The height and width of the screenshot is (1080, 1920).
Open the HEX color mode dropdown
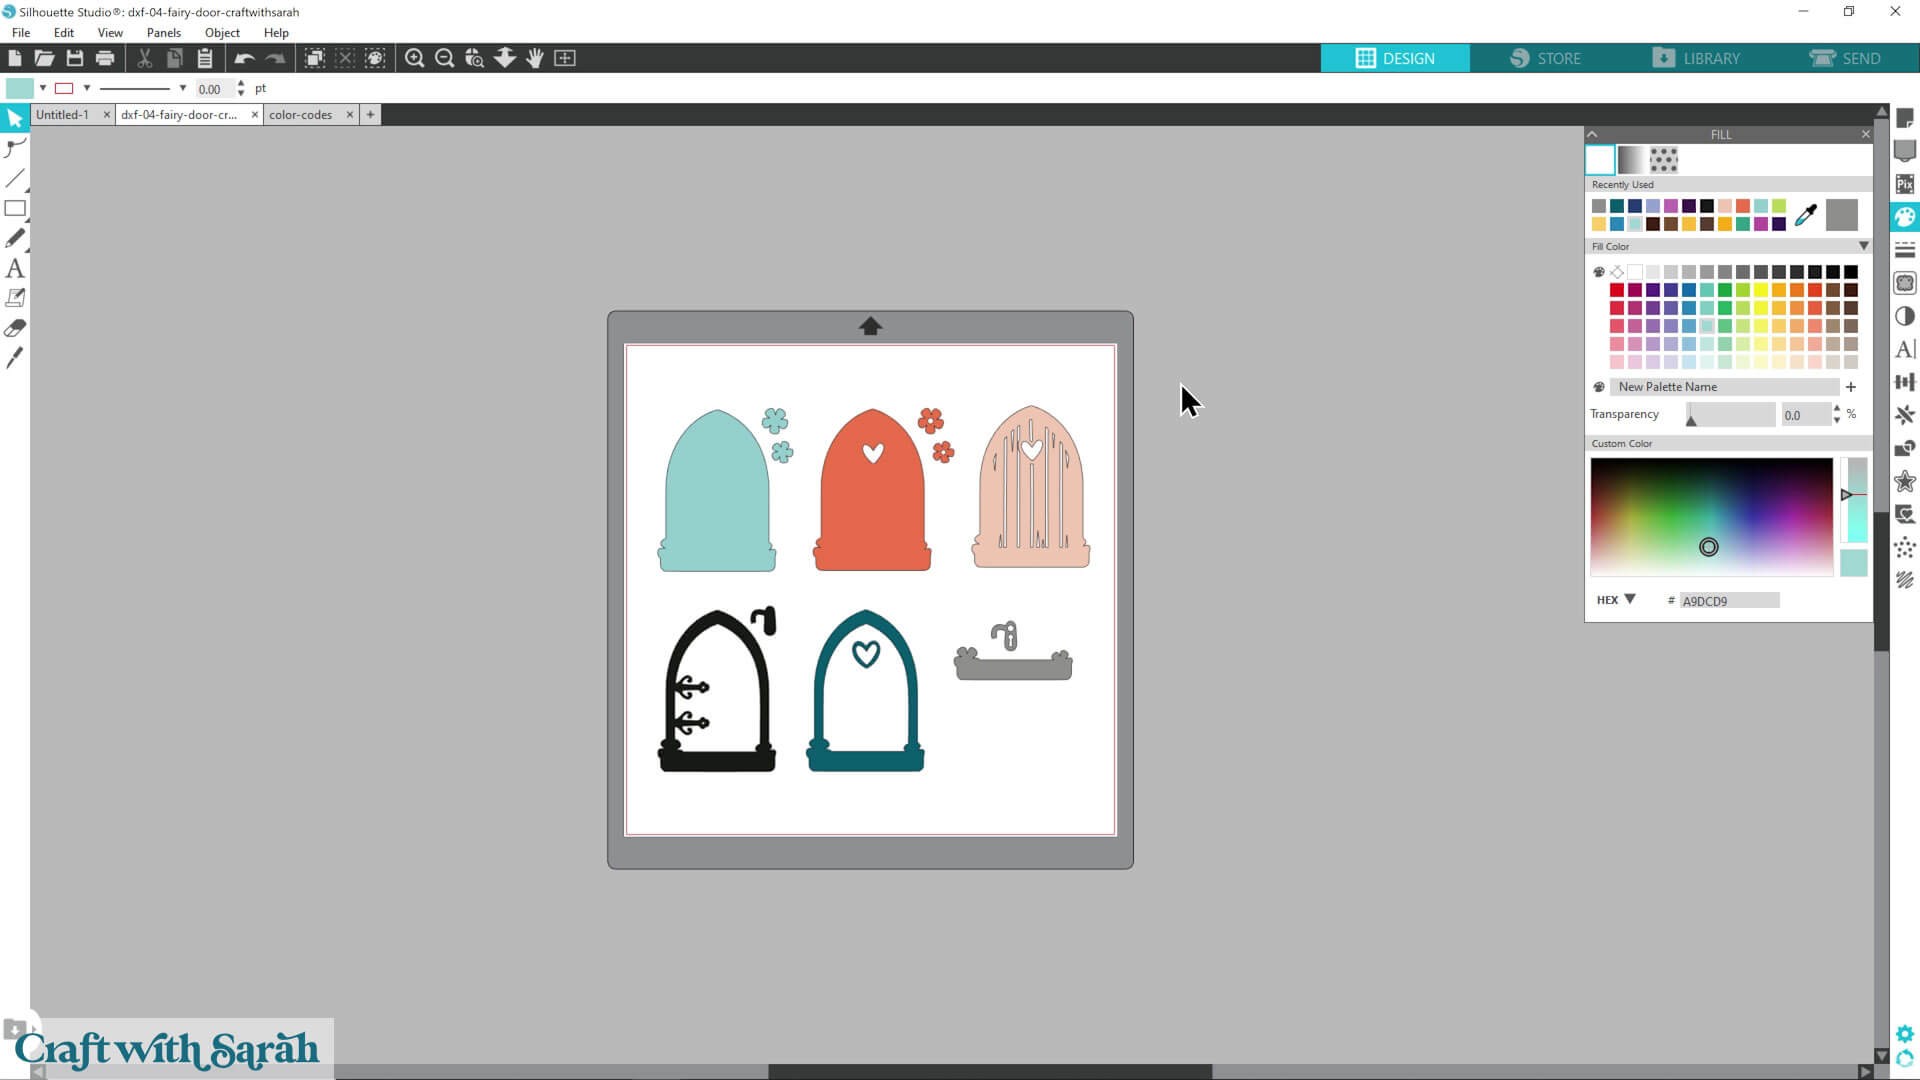(x=1630, y=600)
